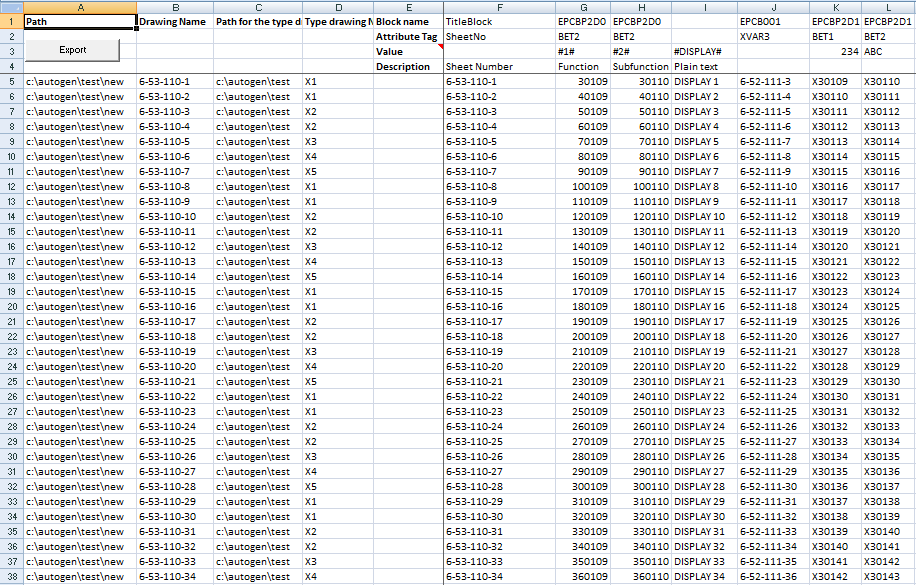Select the '#DISPLAY#' cell
Viewport: 916px width, 585px height.
tap(705, 51)
